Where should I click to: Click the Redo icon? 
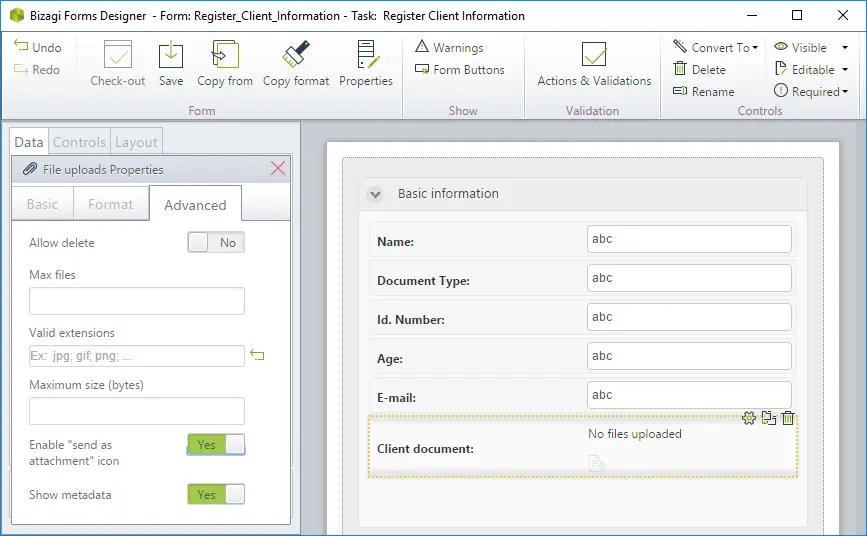21,69
